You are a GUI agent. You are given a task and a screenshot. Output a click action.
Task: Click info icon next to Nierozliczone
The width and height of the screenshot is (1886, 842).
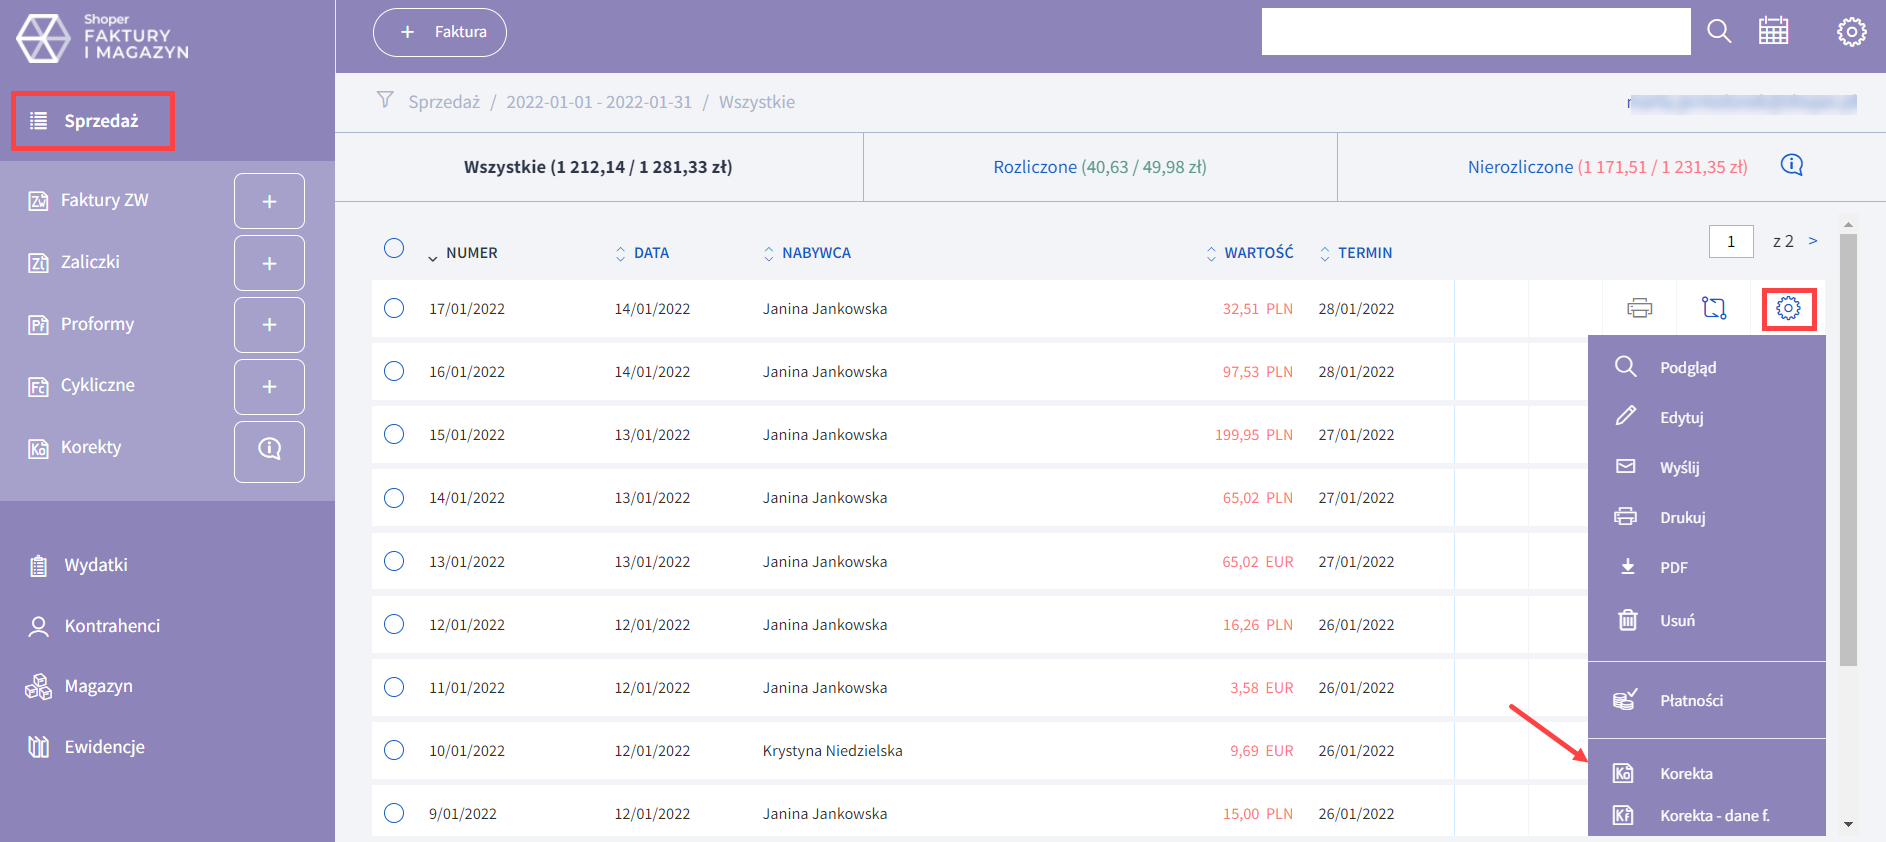coord(1792,165)
